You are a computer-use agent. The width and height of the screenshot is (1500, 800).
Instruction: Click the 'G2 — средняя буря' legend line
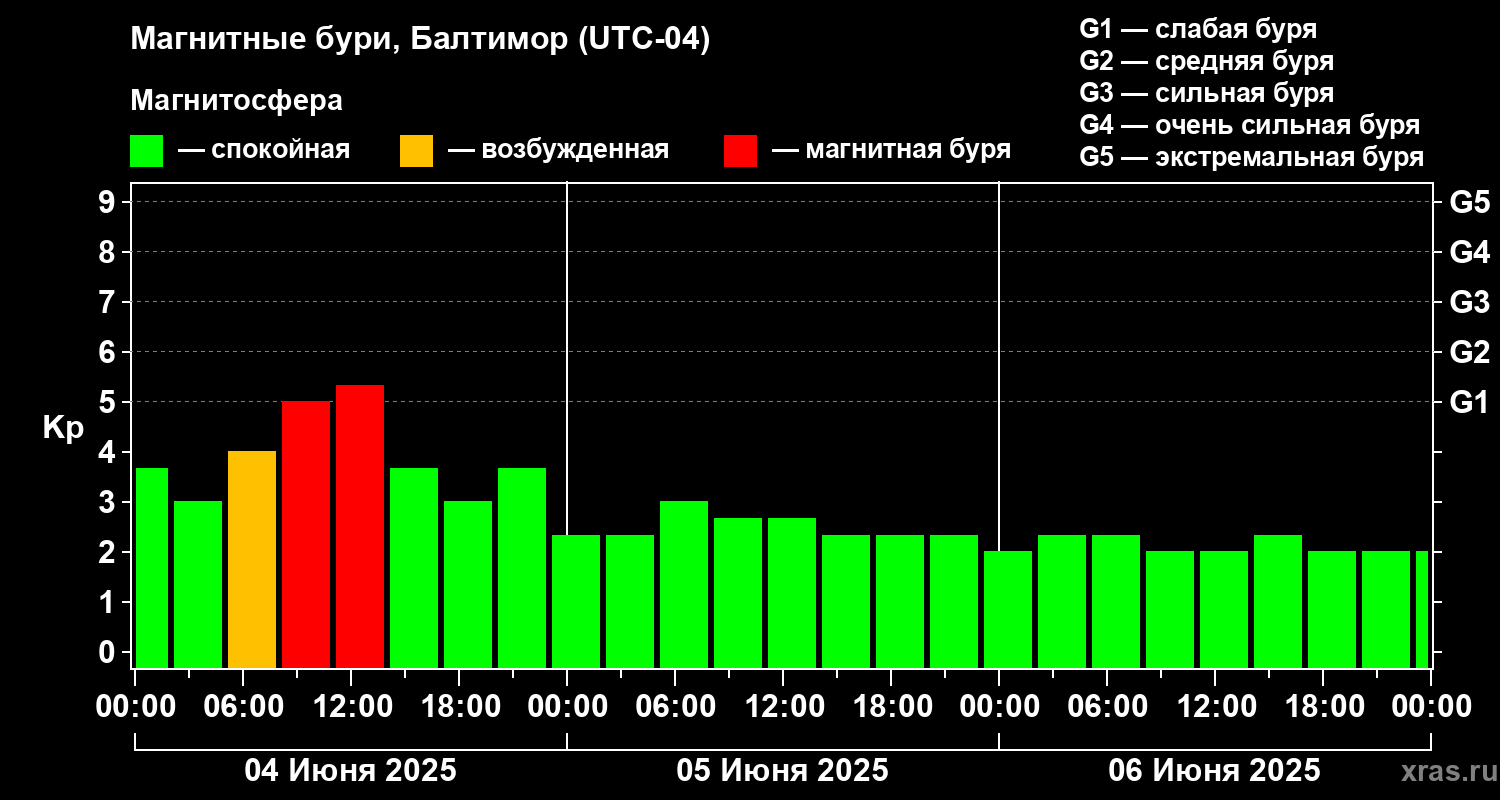click(x=1206, y=61)
